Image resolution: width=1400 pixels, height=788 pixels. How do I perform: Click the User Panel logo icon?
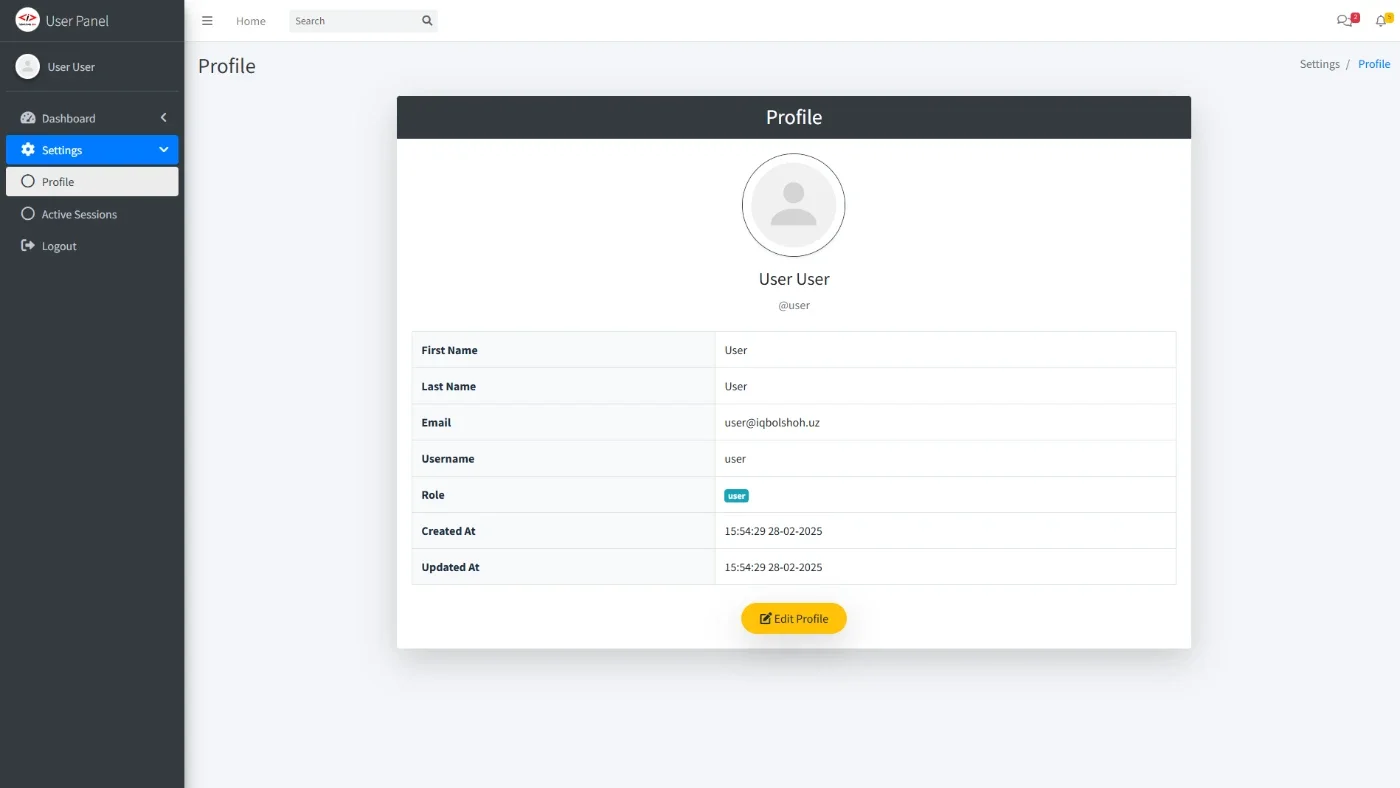coord(27,20)
